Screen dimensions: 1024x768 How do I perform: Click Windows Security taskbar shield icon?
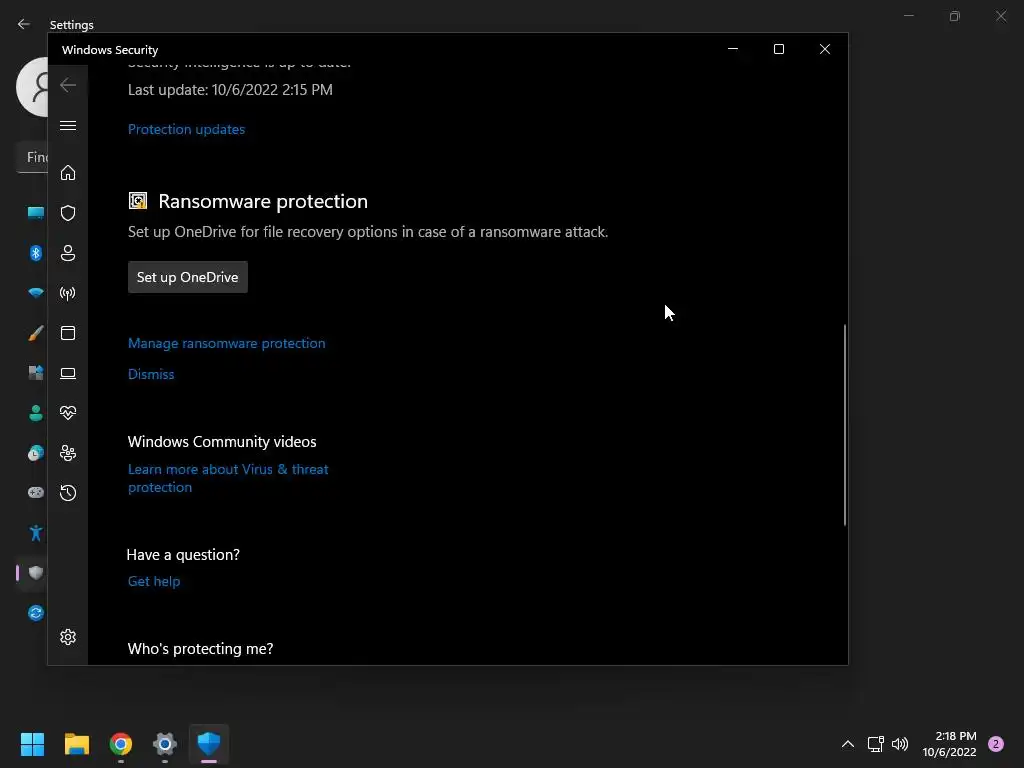[x=209, y=744]
